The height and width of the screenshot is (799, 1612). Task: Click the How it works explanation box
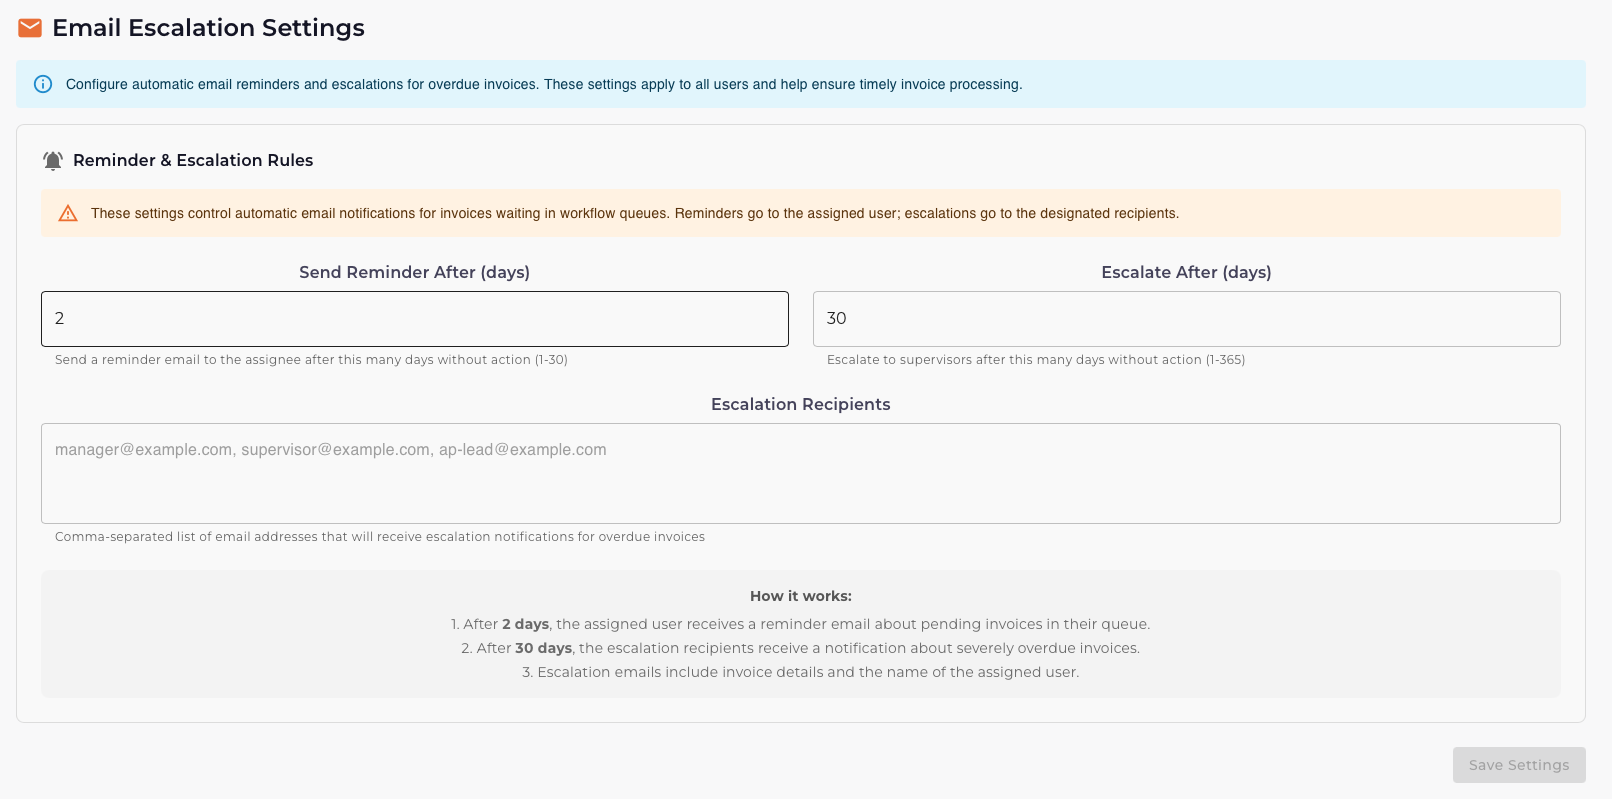point(800,633)
